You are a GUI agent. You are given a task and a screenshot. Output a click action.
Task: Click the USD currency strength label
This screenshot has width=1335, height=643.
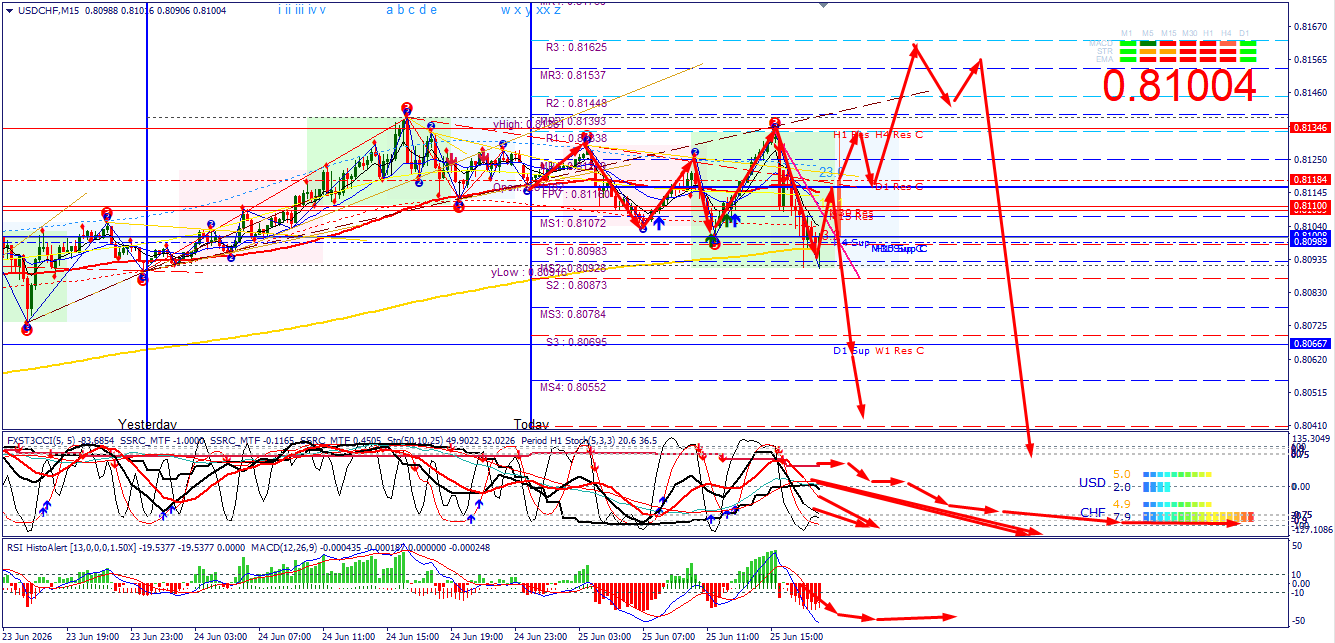[1092, 482]
